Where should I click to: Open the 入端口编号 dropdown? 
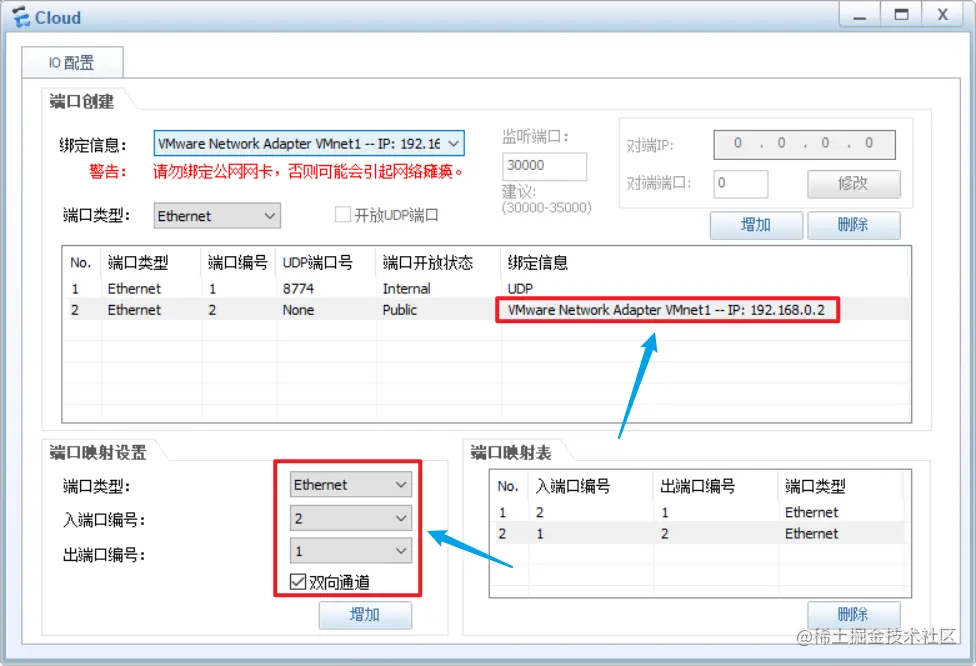click(x=350, y=518)
